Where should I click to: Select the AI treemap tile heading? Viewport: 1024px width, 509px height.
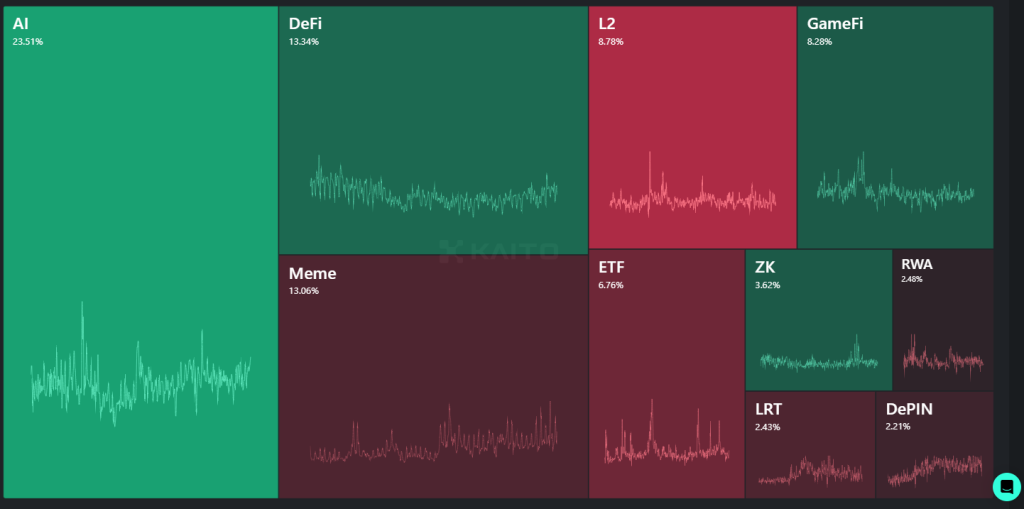click(21, 23)
